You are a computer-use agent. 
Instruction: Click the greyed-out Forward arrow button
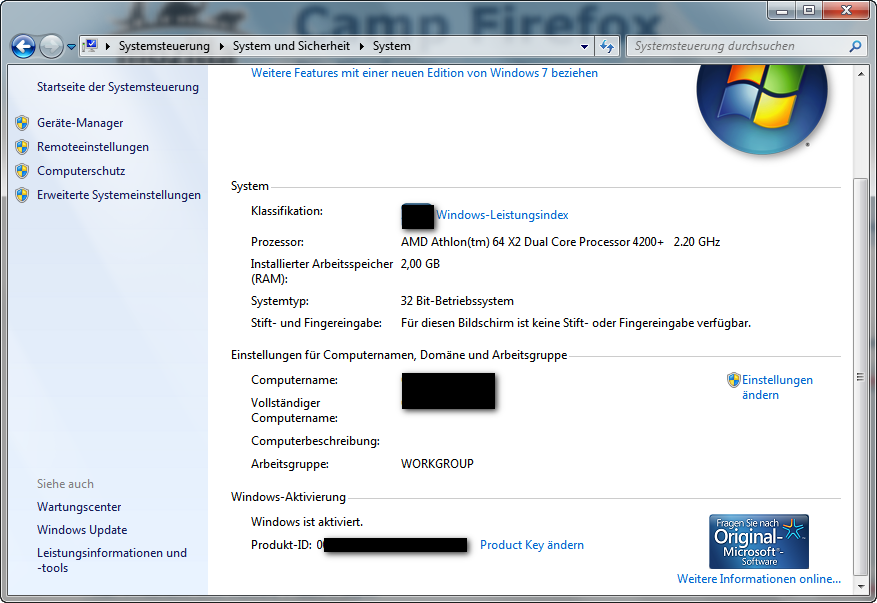(51, 46)
